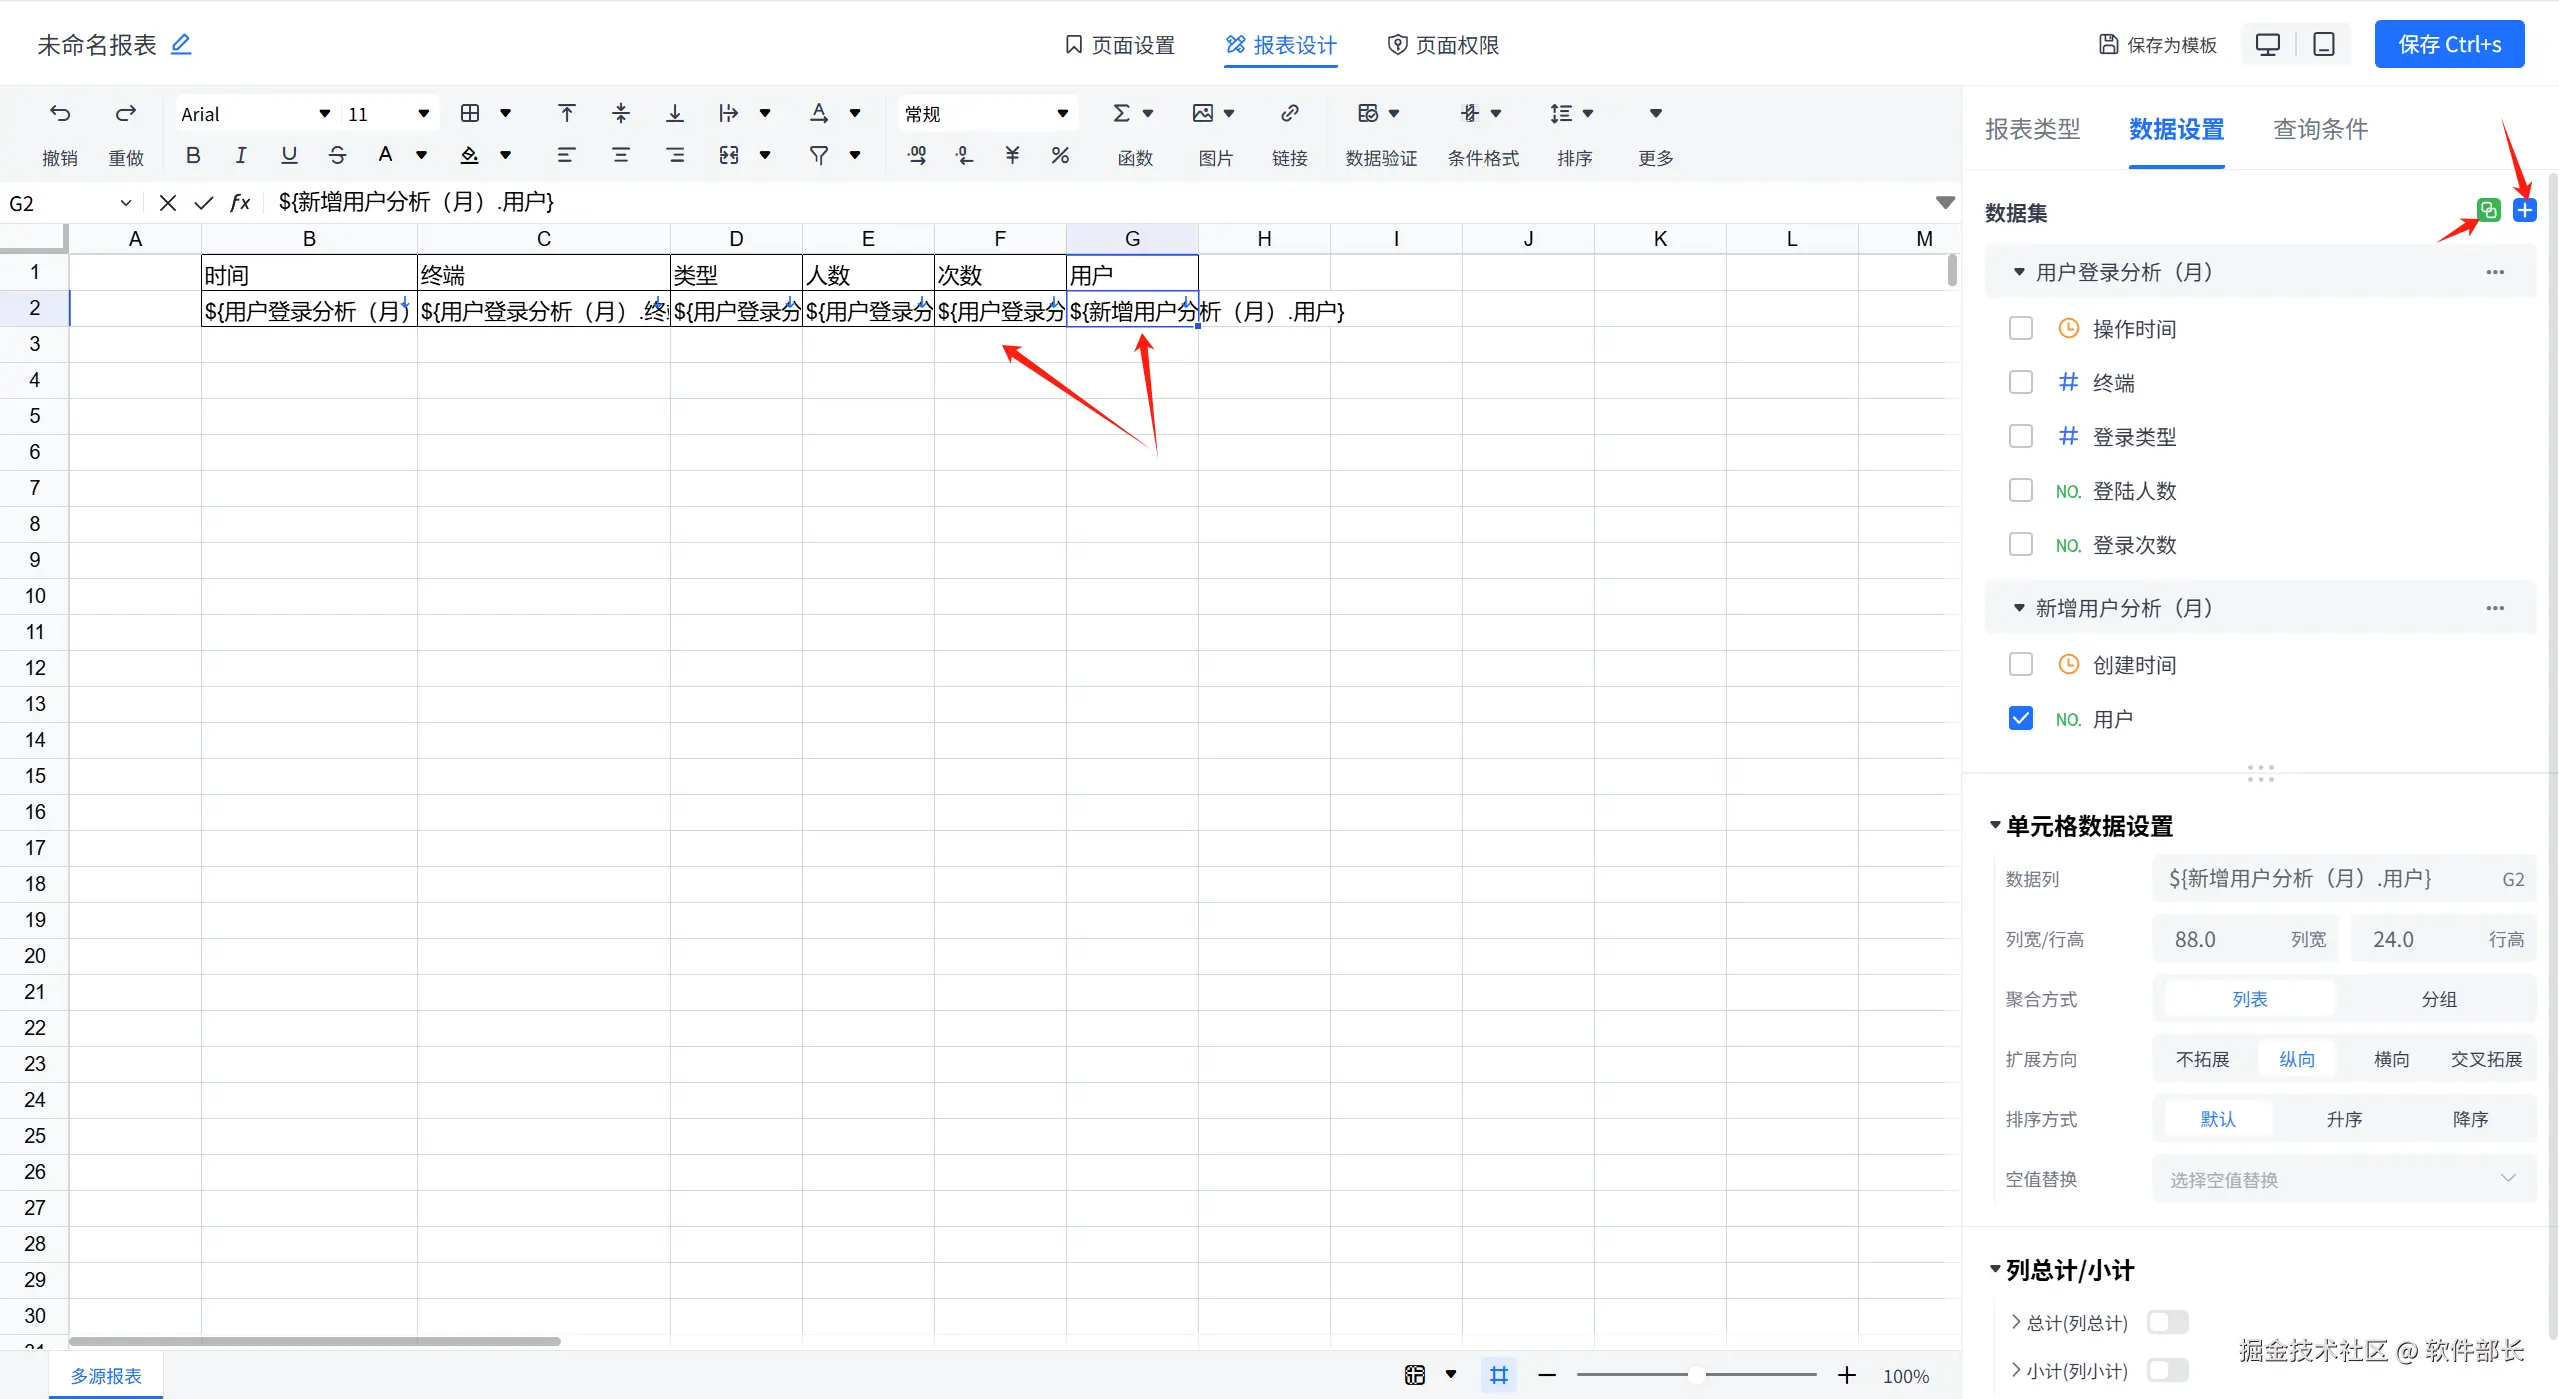Click rename pencil next to 未命名报表
Viewport: 2559px width, 1399px height.
[181, 44]
